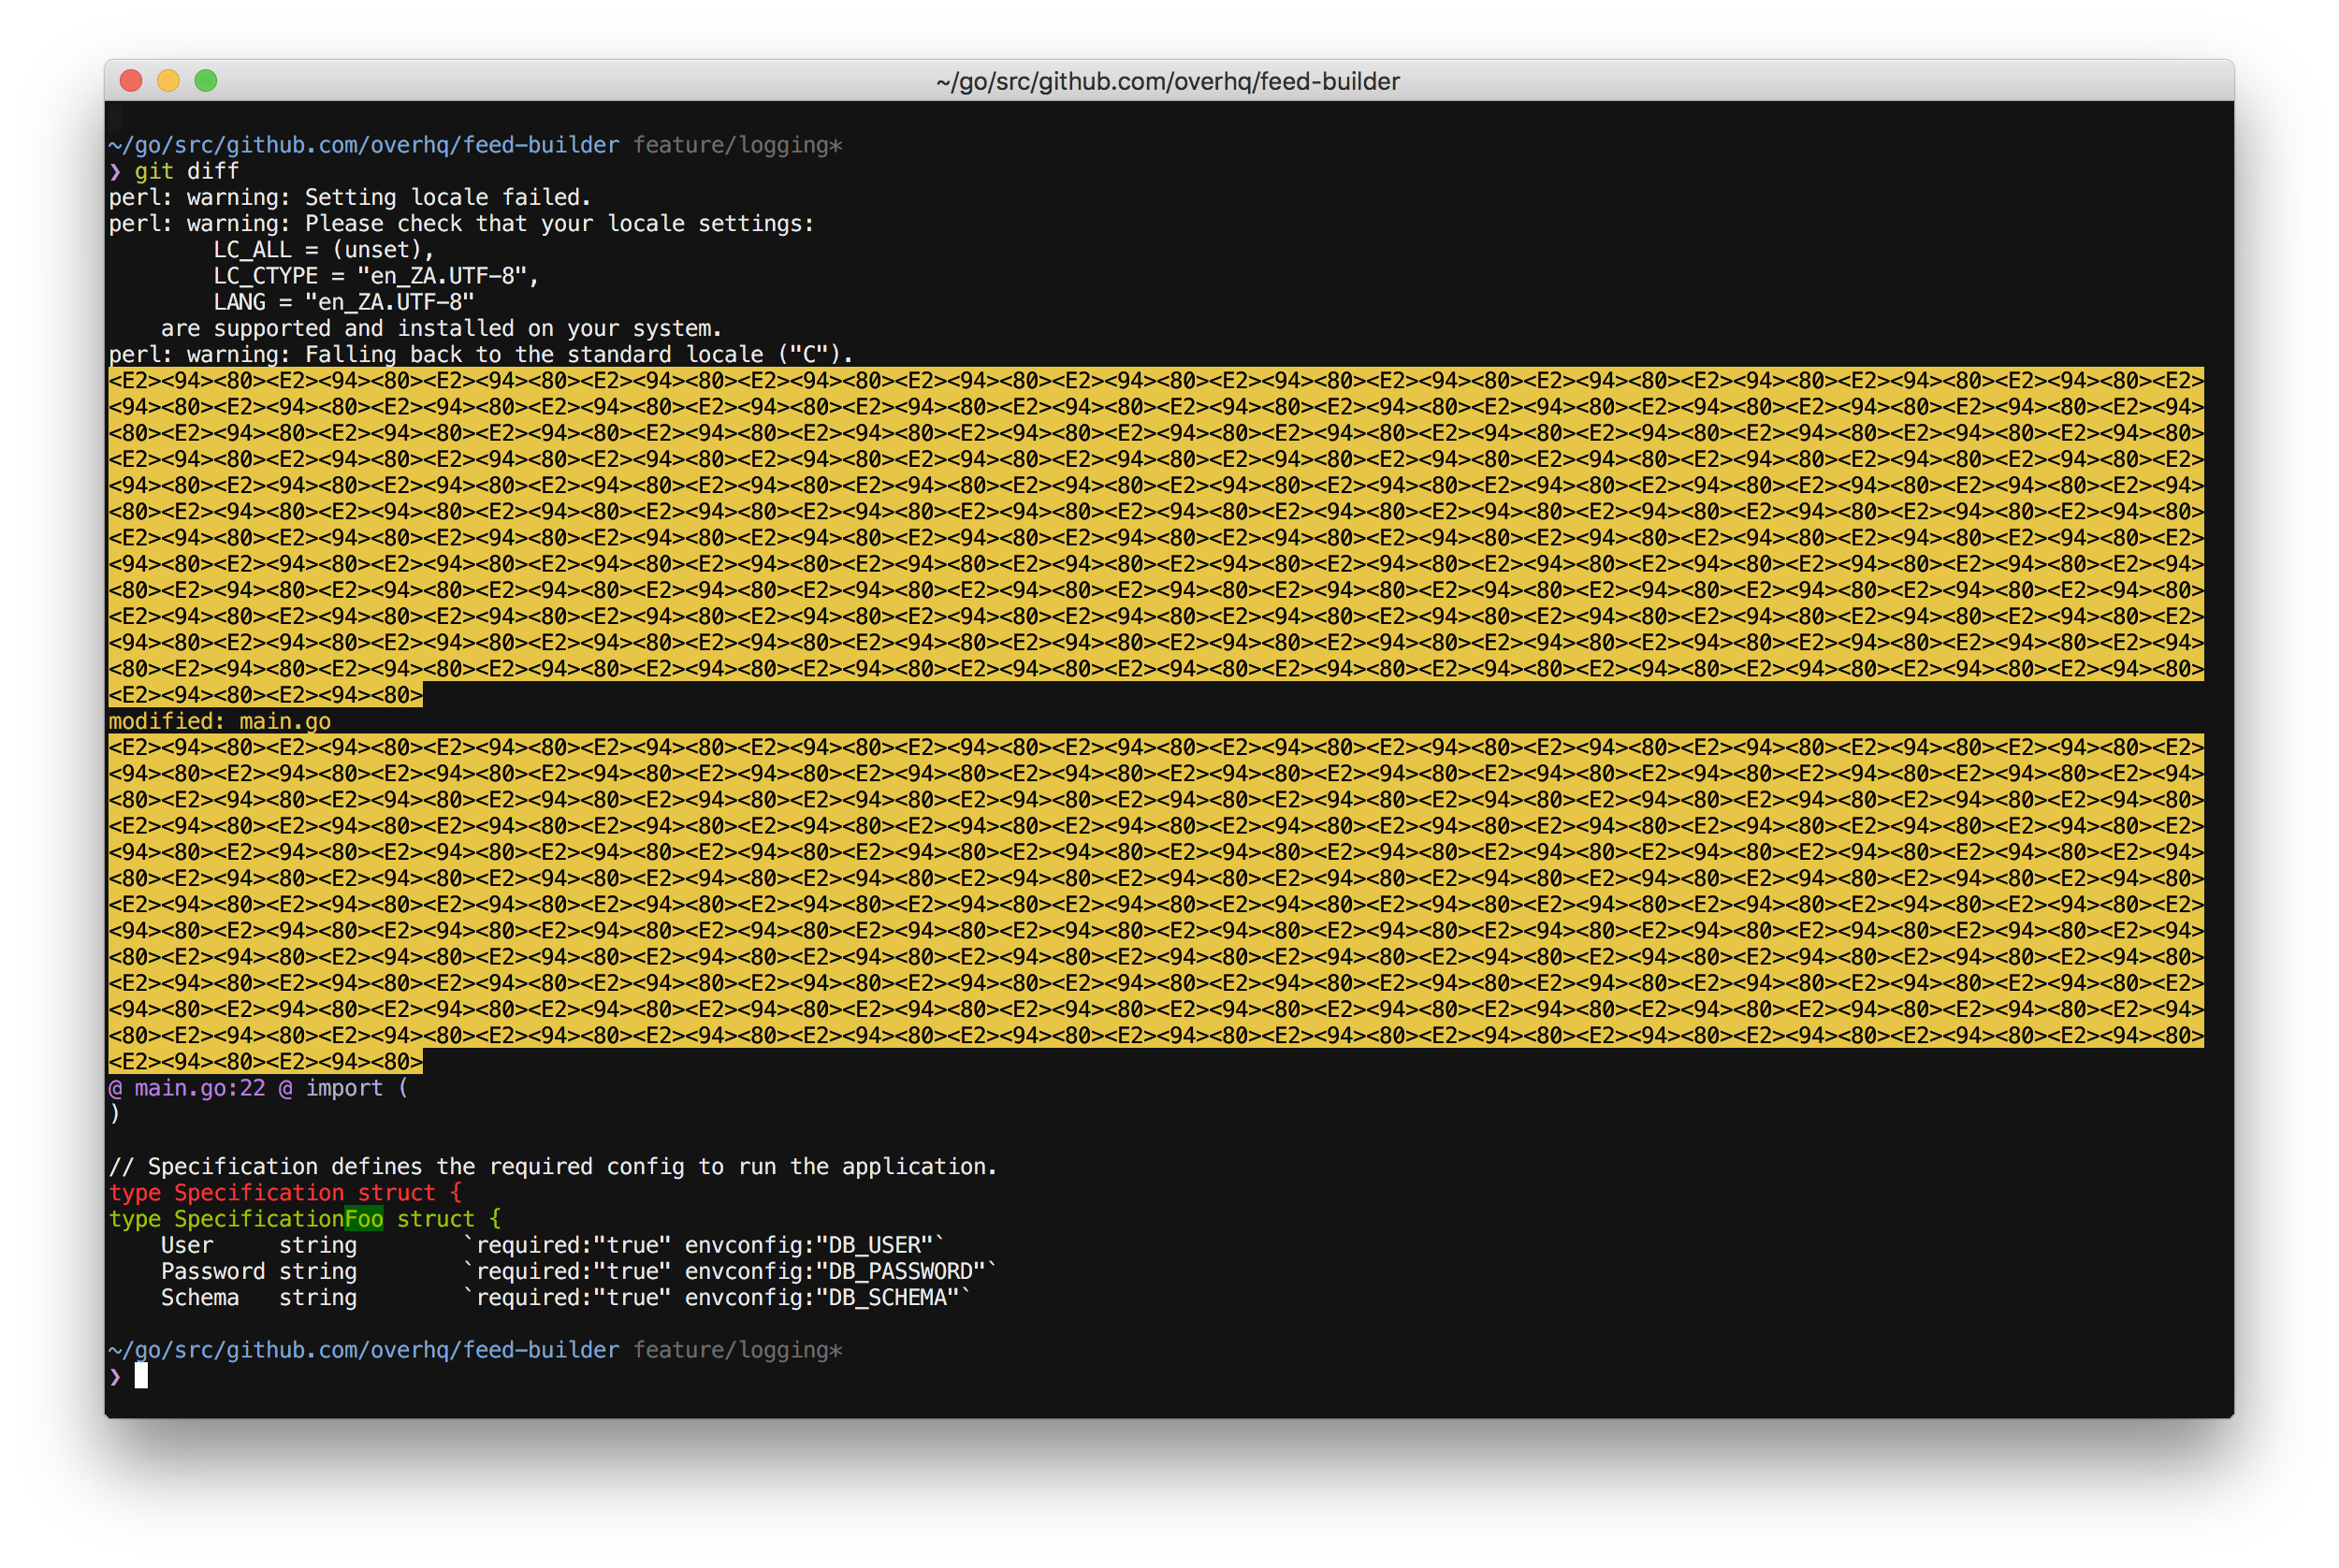The width and height of the screenshot is (2339, 1568).
Task: Click the bottom prompt's 'feature/logging*' branch label
Action: (737, 1350)
